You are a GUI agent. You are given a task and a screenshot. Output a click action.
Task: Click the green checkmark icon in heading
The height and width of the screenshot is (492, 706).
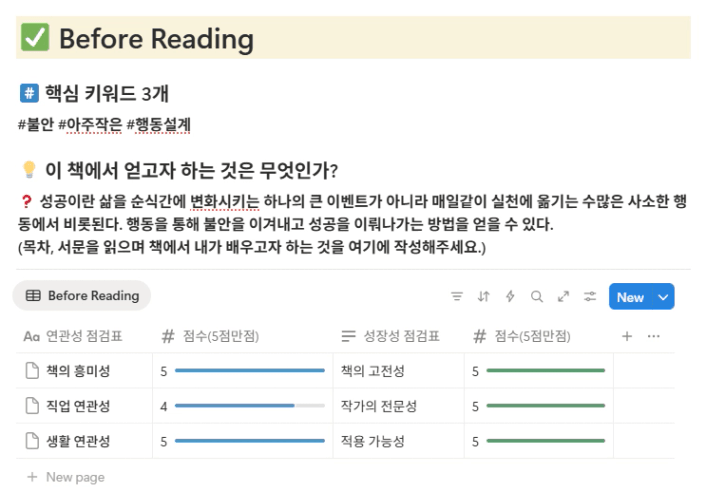pos(35,39)
